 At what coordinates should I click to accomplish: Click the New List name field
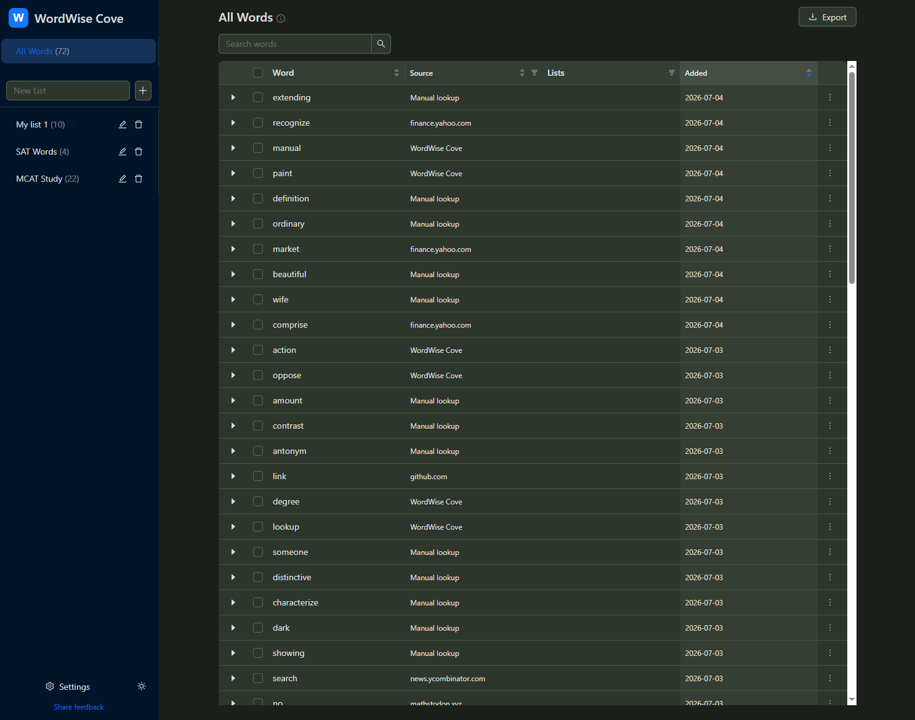click(68, 90)
